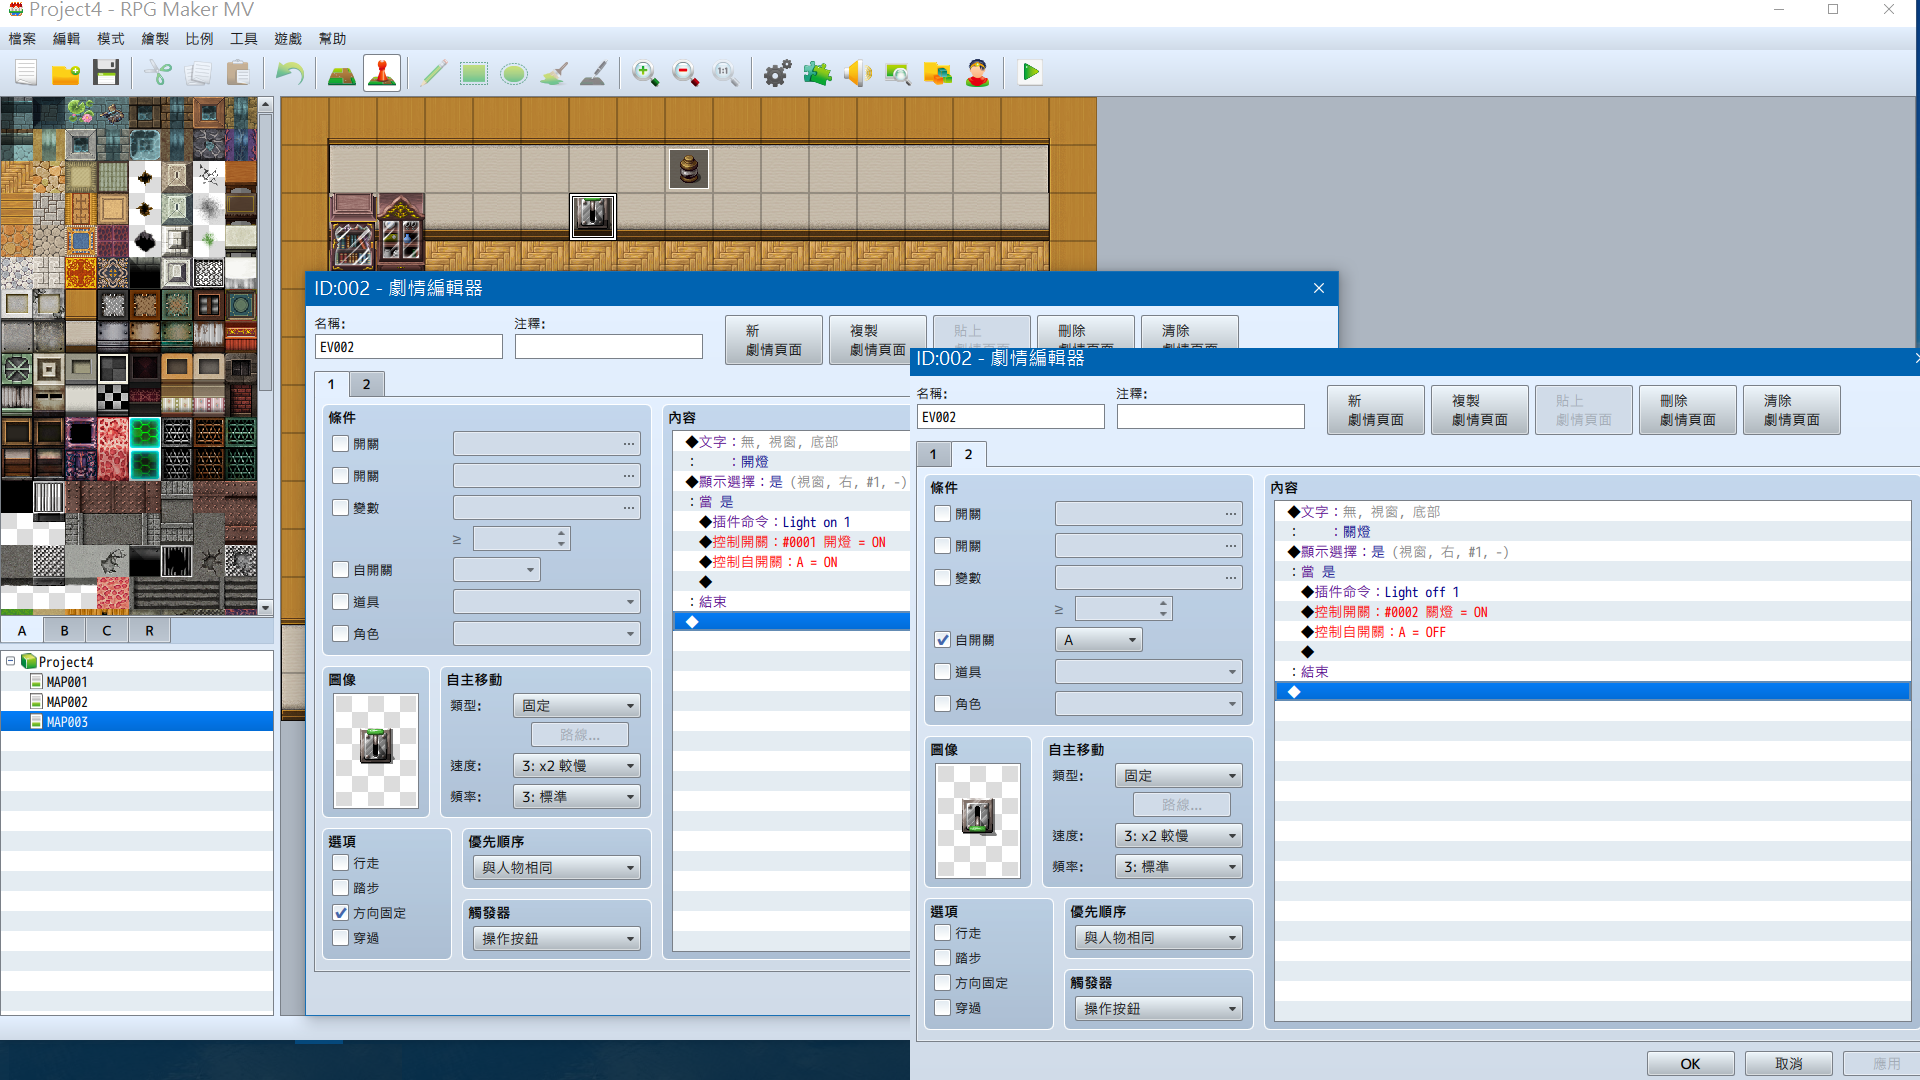Switch to page tab 1 in front editor
1920x1080 pixels.
(x=934, y=454)
